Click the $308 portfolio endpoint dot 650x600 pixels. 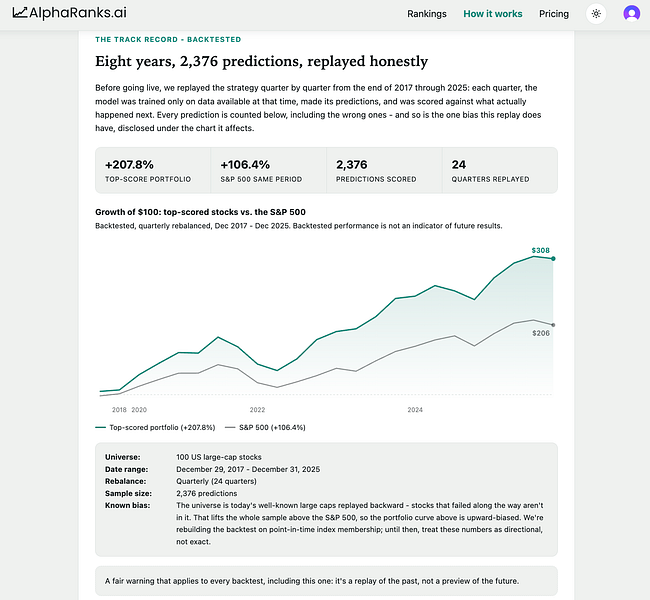point(553,259)
